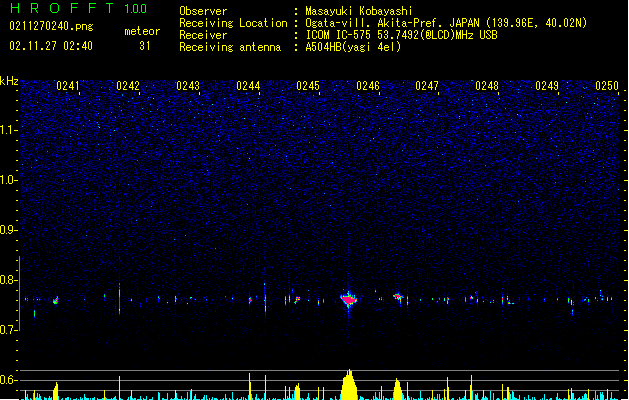Click the 'meteor' label

point(142,31)
